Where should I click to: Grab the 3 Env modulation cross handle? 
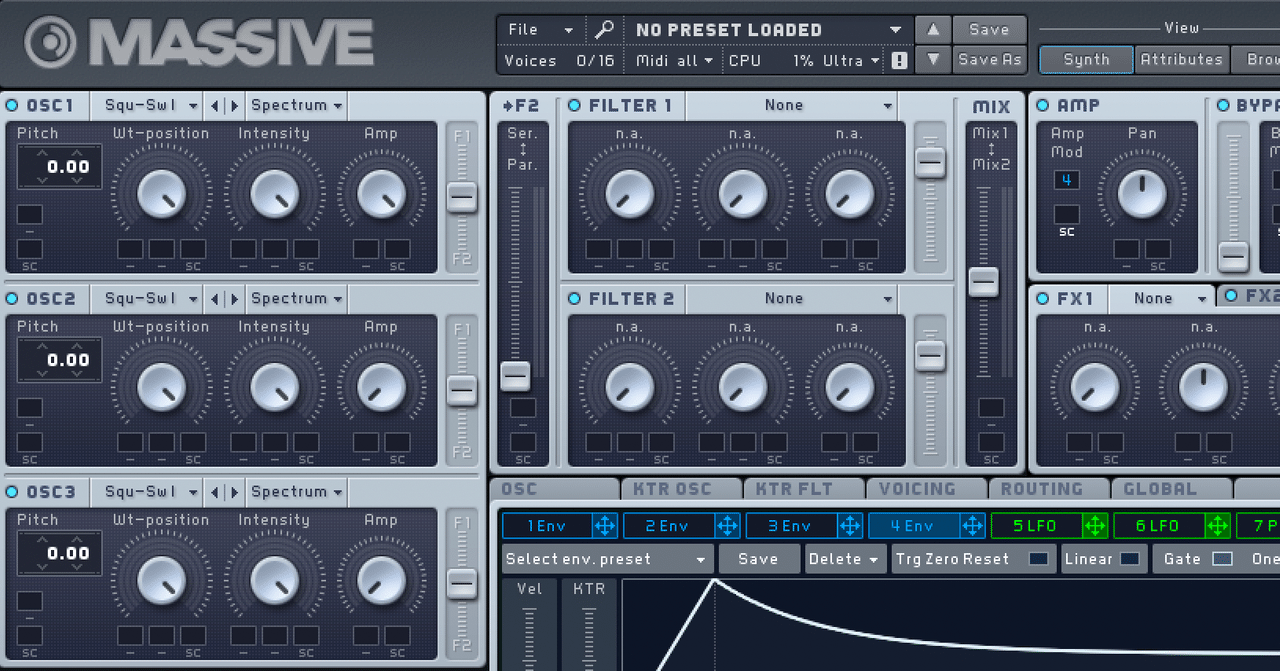[850, 526]
